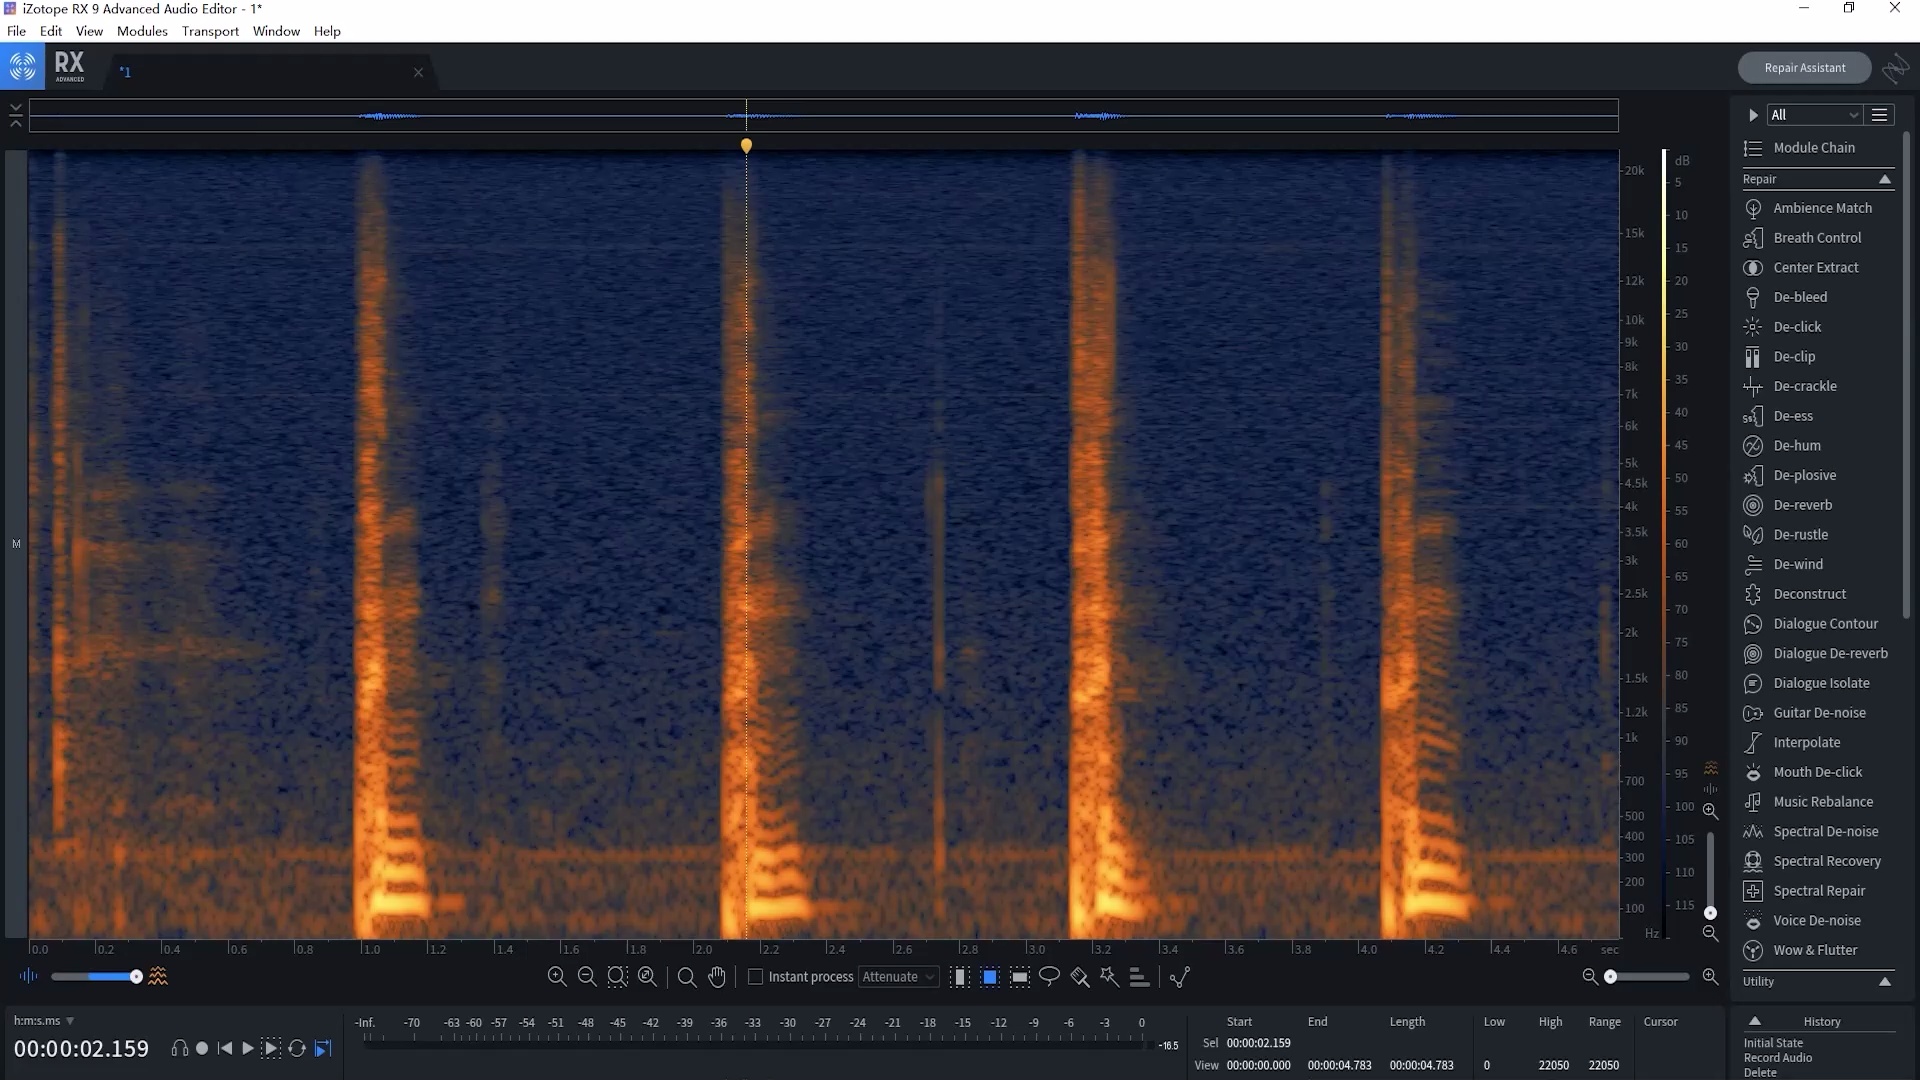Select the lasso selection tool

pos(1049,977)
